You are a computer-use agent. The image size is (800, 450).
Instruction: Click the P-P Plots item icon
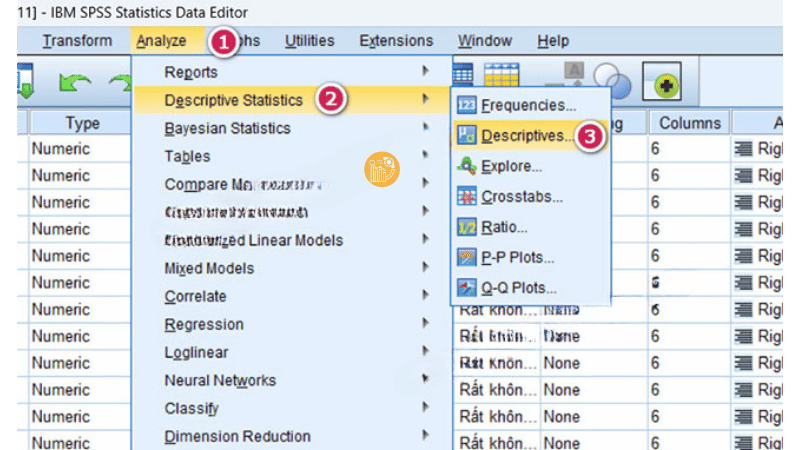pyautogui.click(x=466, y=257)
